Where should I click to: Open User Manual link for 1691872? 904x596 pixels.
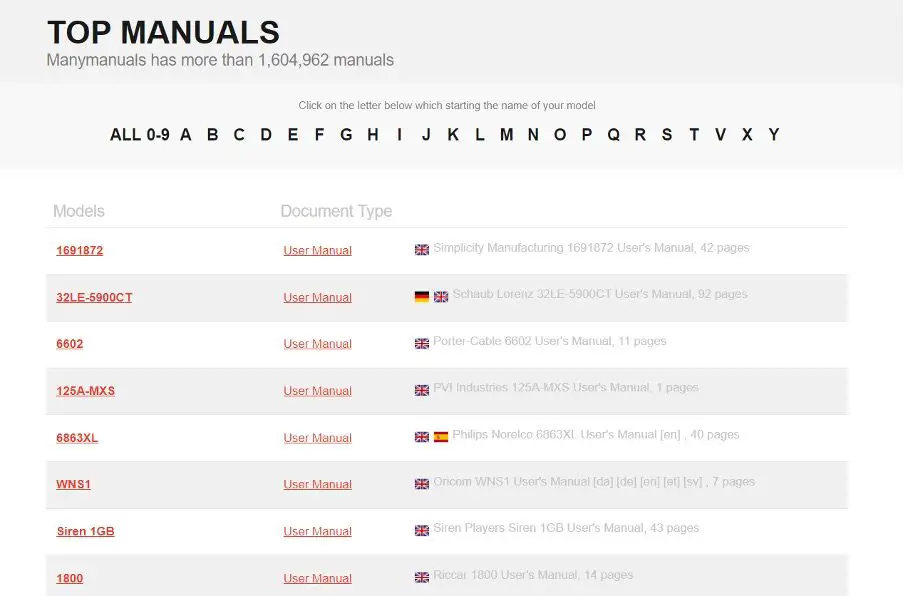click(318, 251)
